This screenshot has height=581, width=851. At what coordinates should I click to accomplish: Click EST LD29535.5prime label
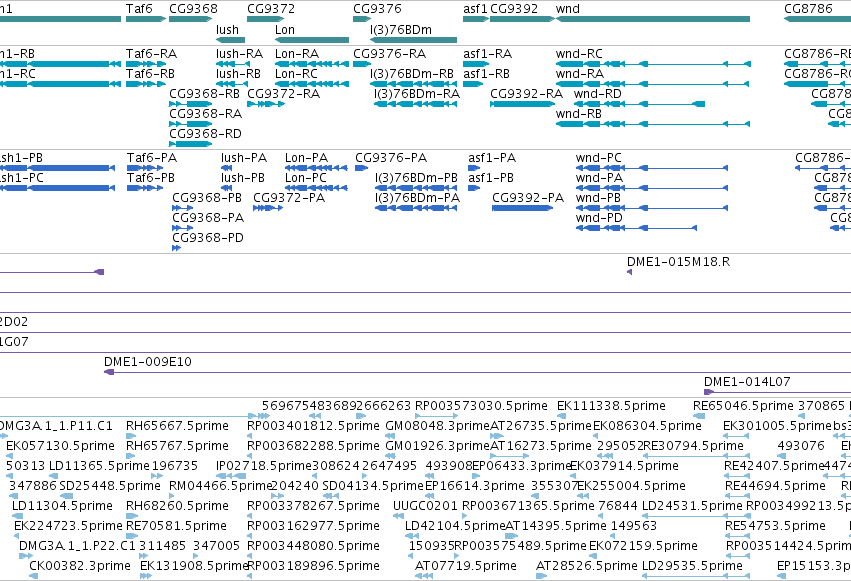click(692, 566)
